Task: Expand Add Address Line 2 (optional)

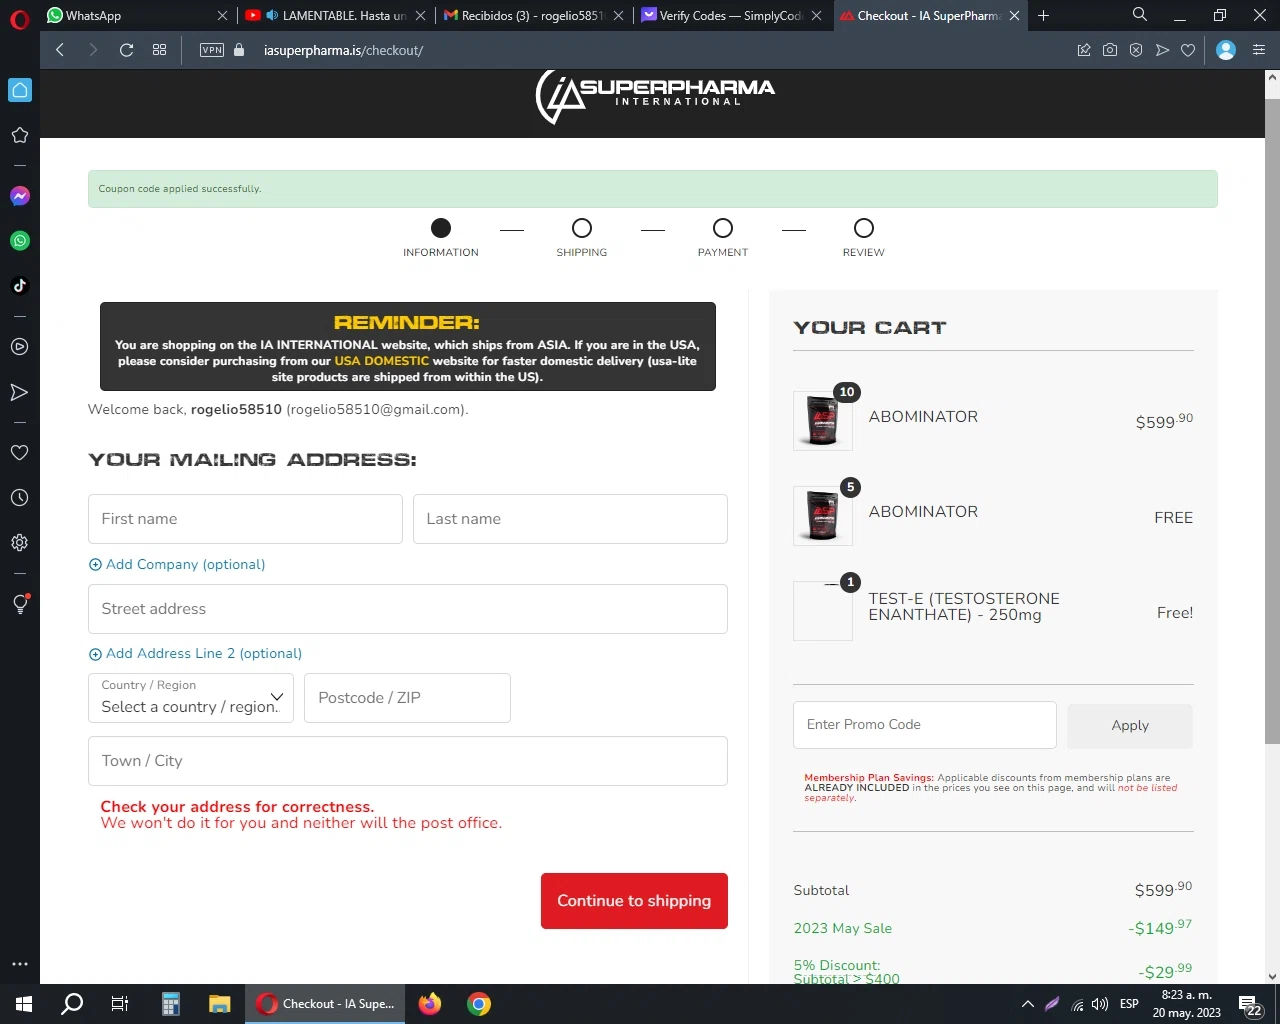Action: click(195, 653)
